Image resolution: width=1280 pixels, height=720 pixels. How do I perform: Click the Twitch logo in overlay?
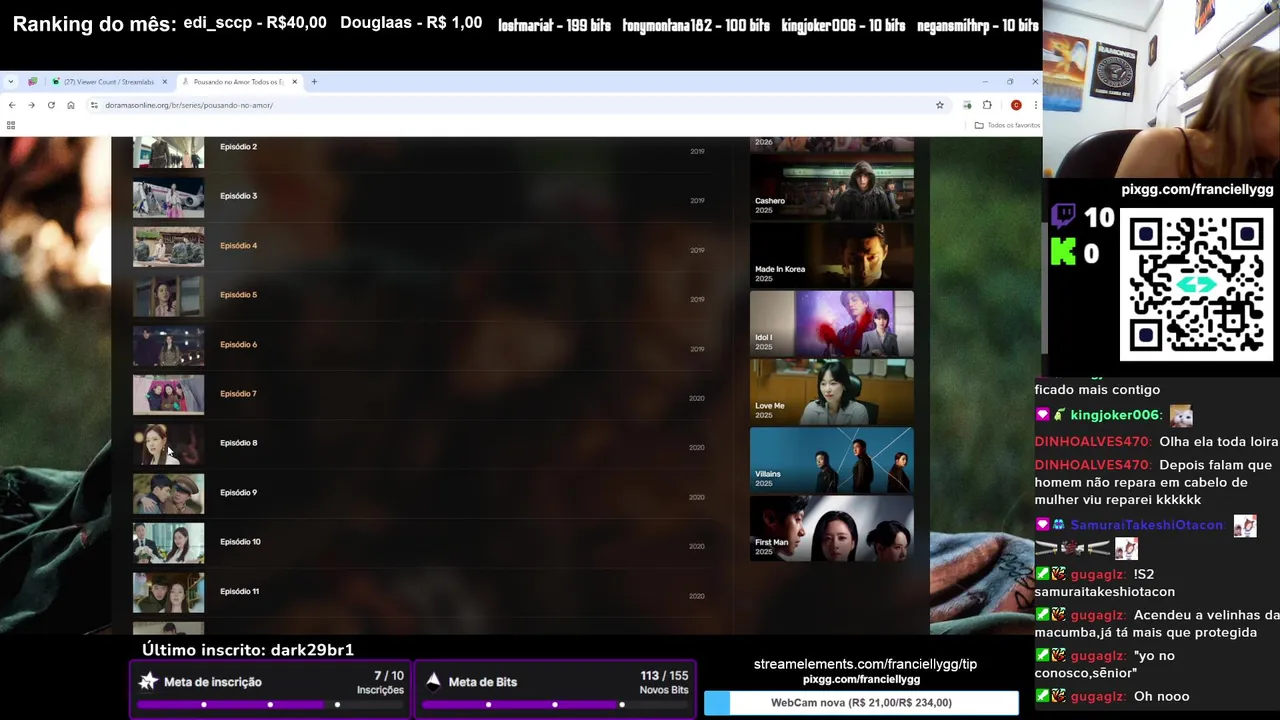(1064, 217)
